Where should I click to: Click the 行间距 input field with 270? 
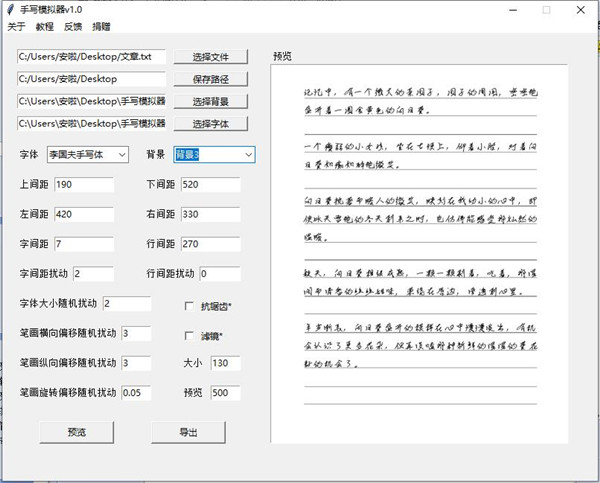click(210, 244)
